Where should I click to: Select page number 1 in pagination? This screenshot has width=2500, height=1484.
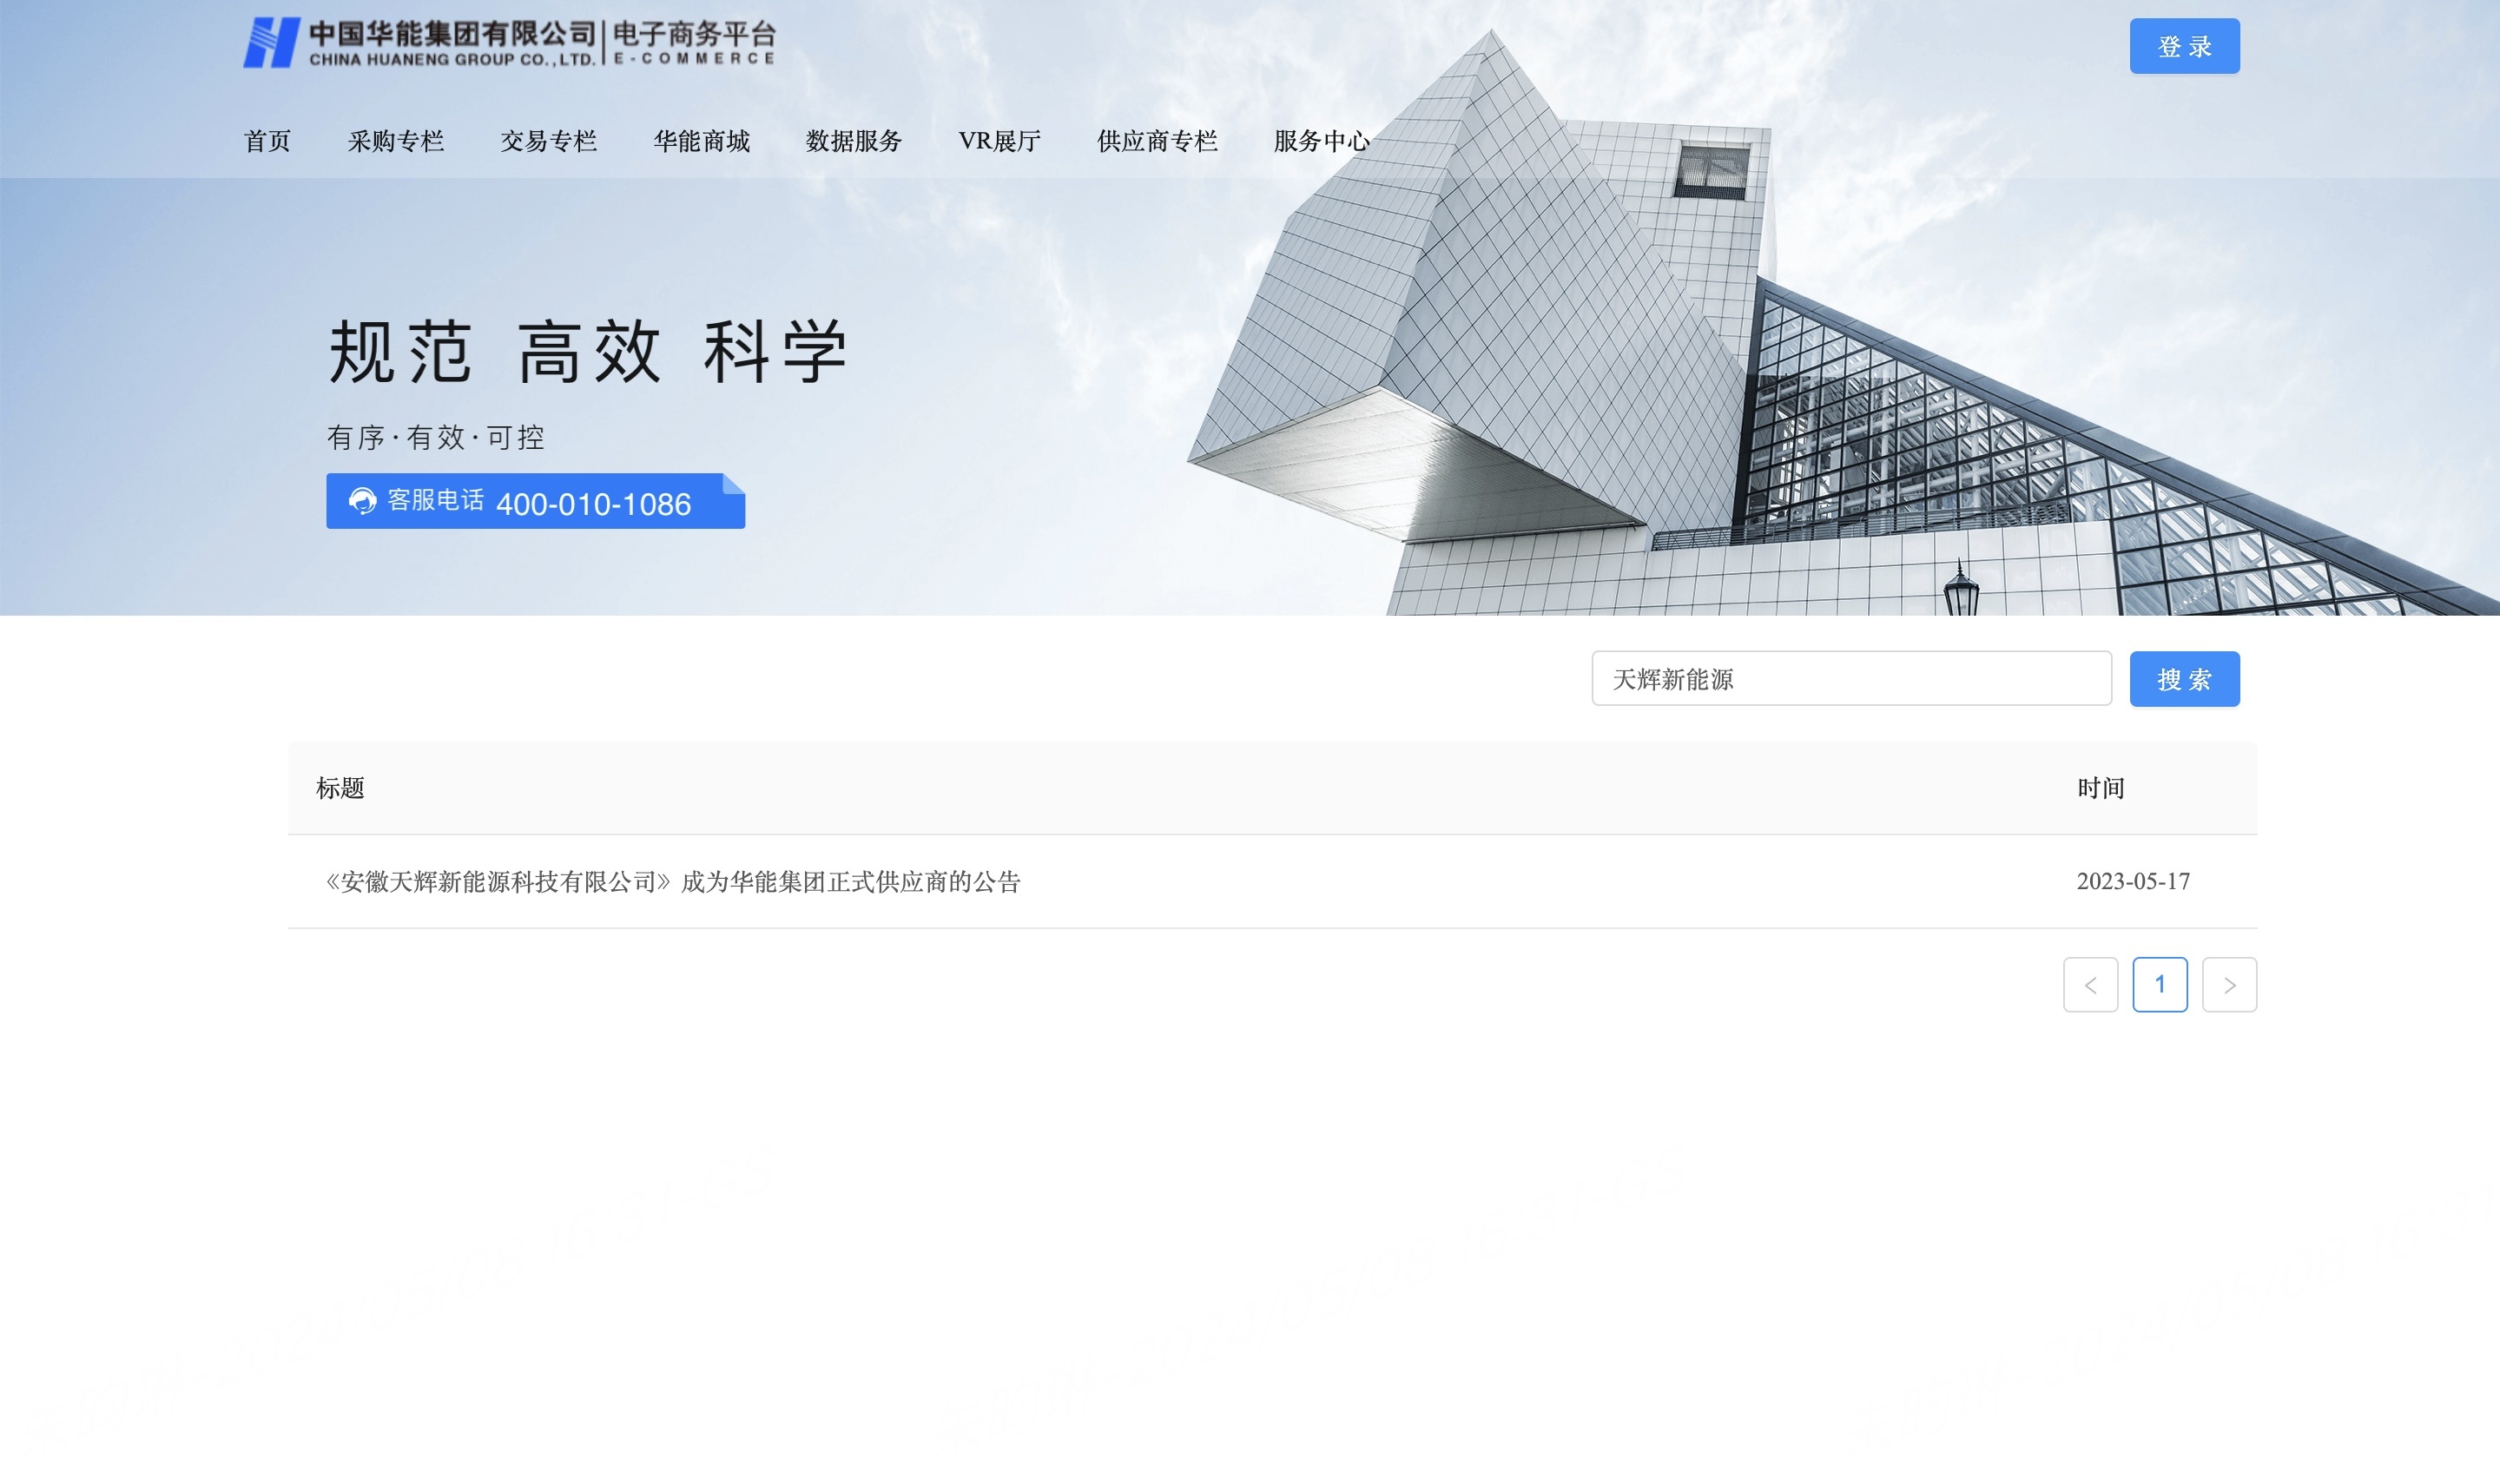click(2159, 985)
